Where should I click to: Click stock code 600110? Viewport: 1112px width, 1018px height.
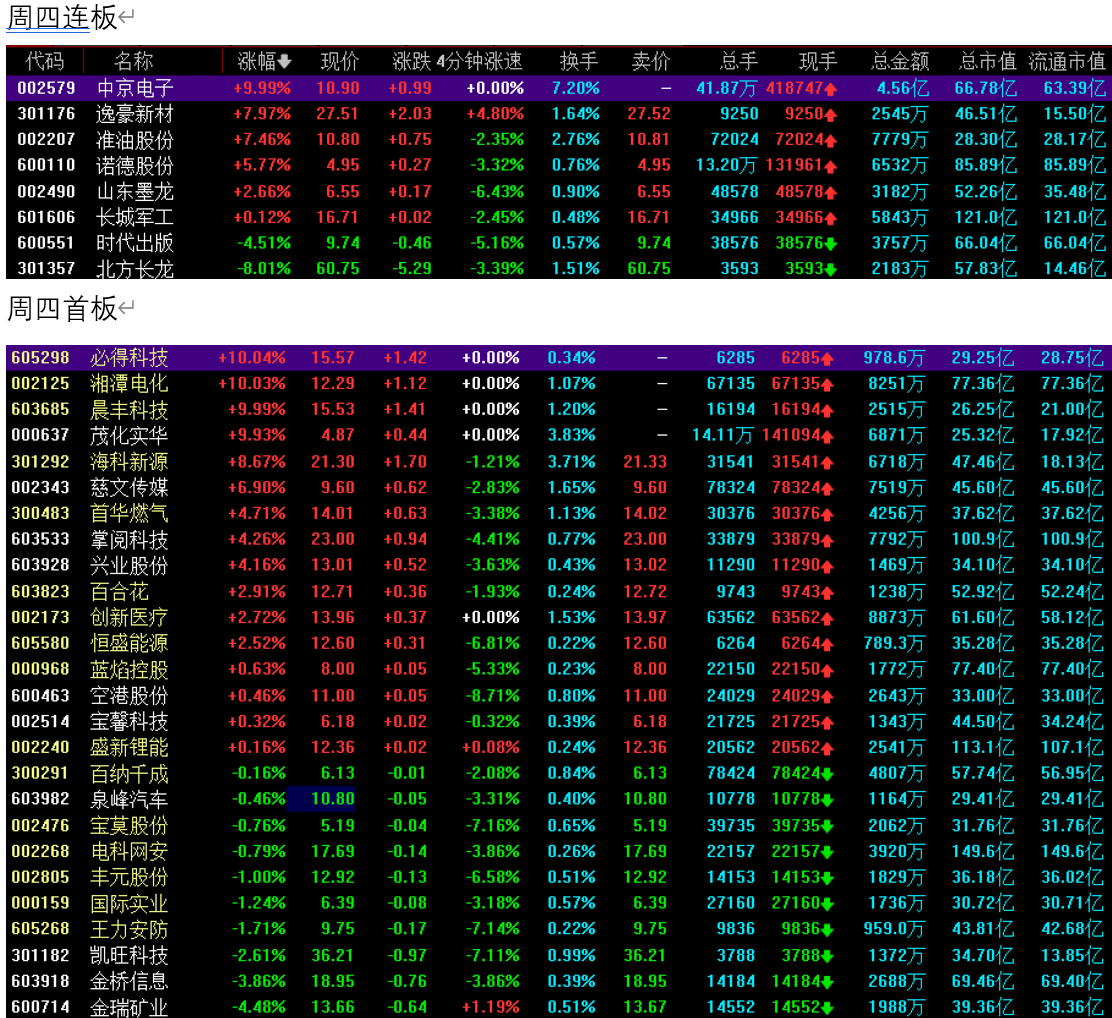click(46, 165)
